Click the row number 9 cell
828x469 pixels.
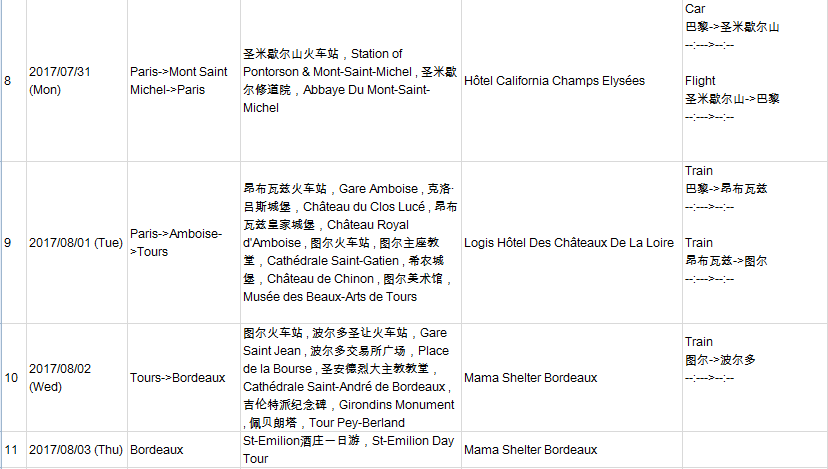point(9,243)
